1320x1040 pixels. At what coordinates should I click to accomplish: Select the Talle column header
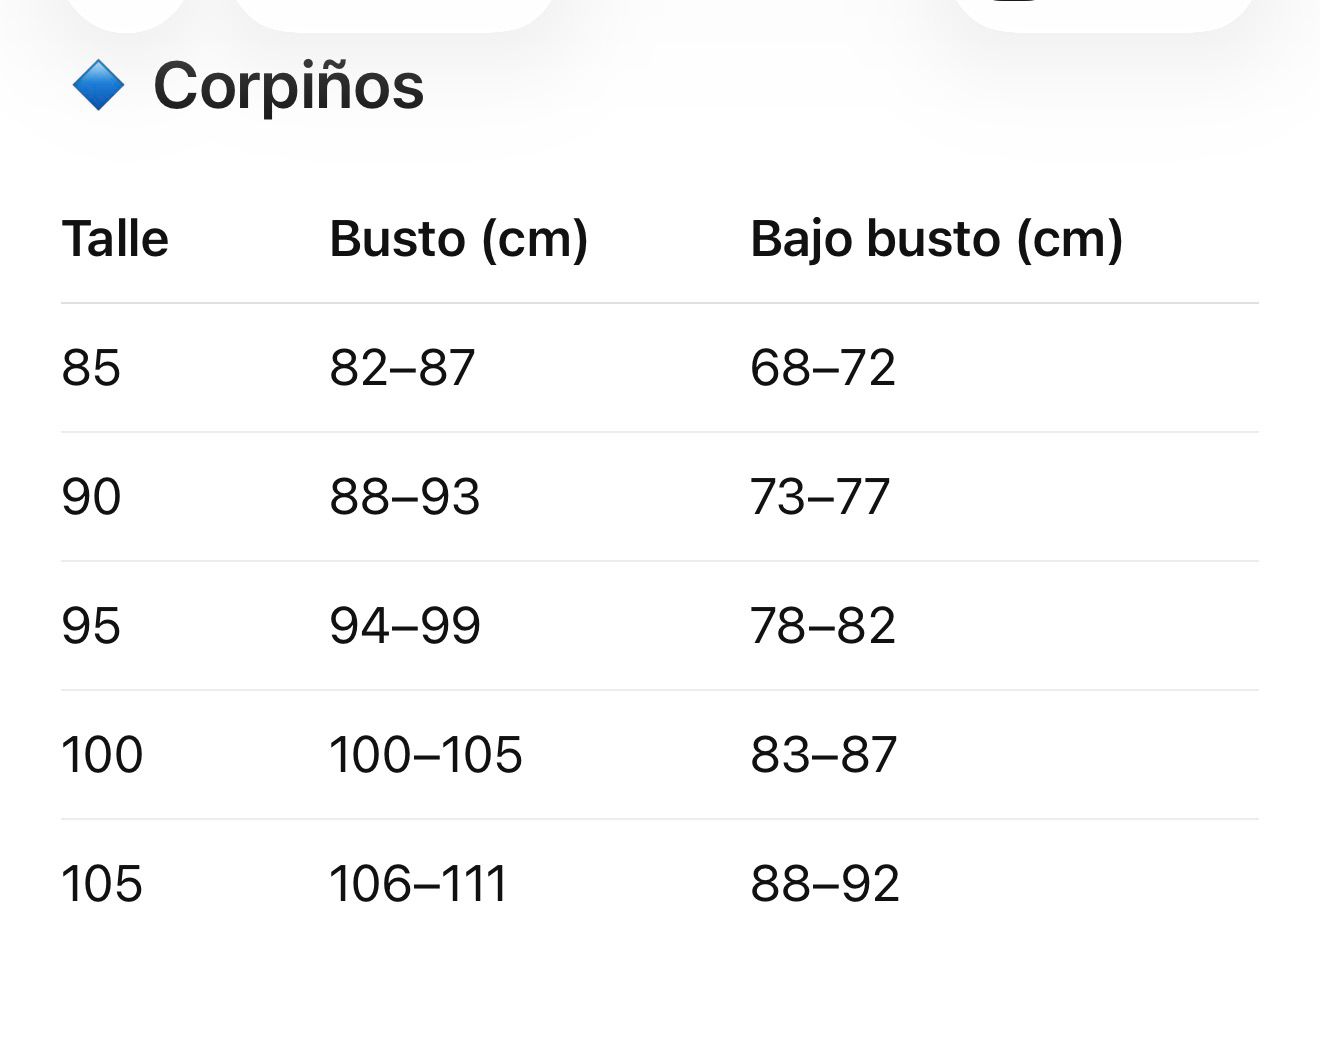point(115,239)
